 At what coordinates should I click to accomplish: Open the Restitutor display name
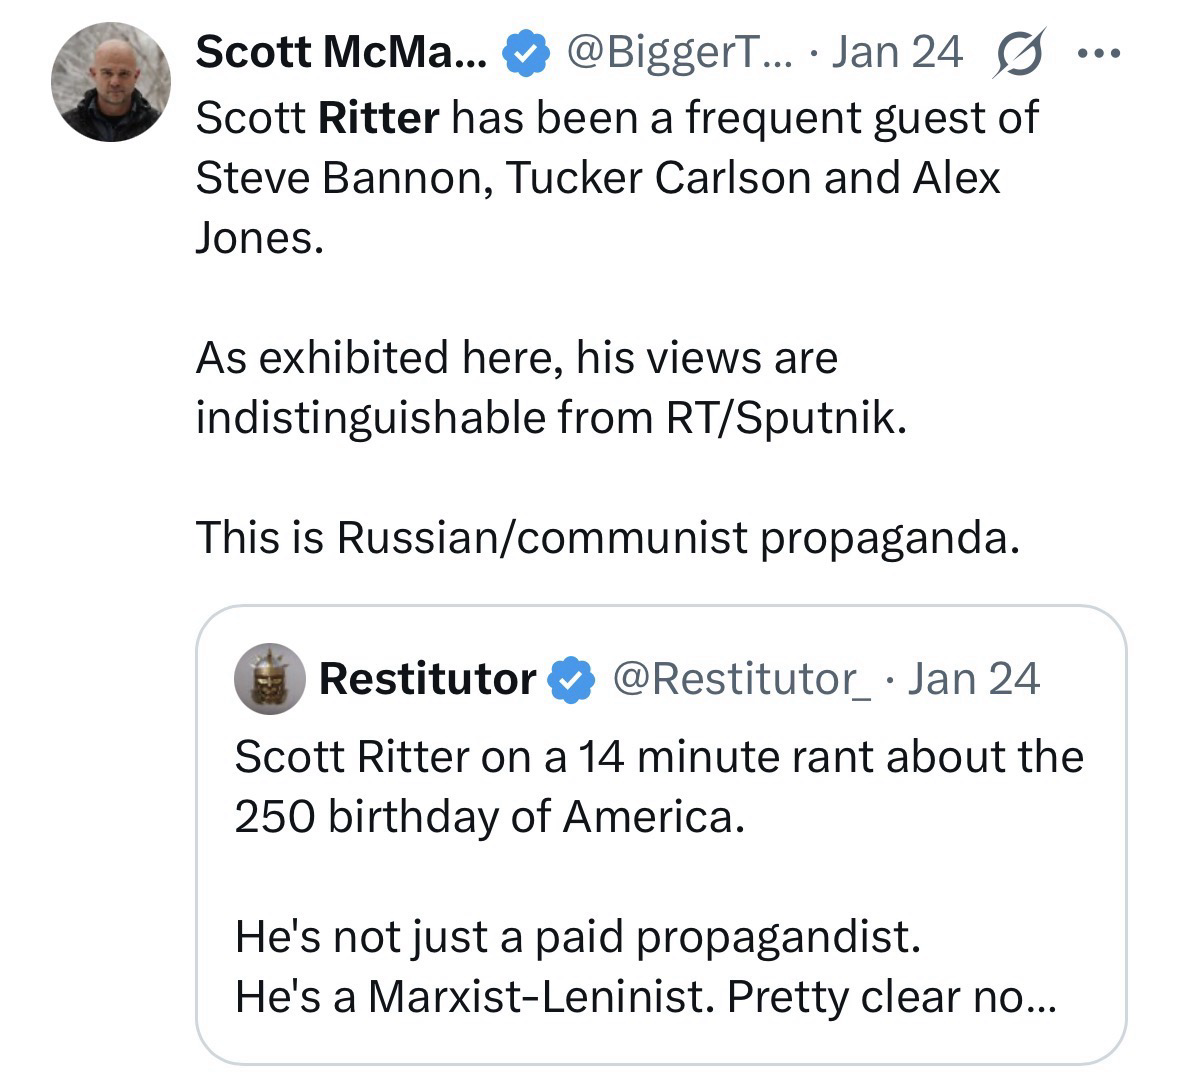pos(427,679)
